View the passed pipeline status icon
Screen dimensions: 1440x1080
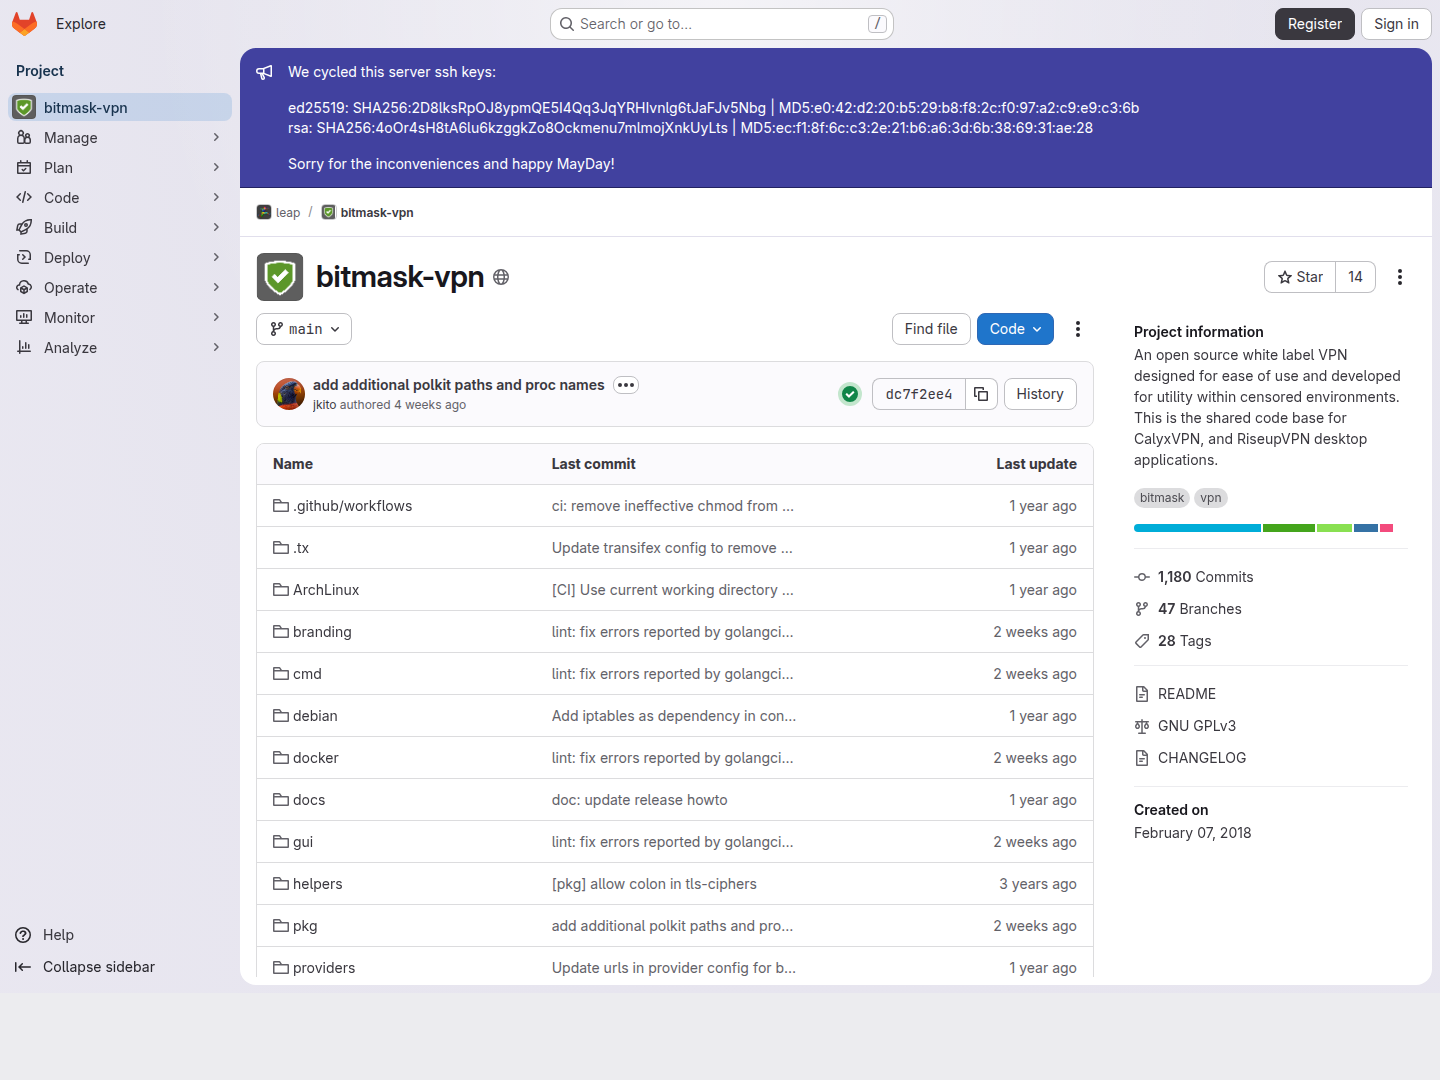click(850, 394)
